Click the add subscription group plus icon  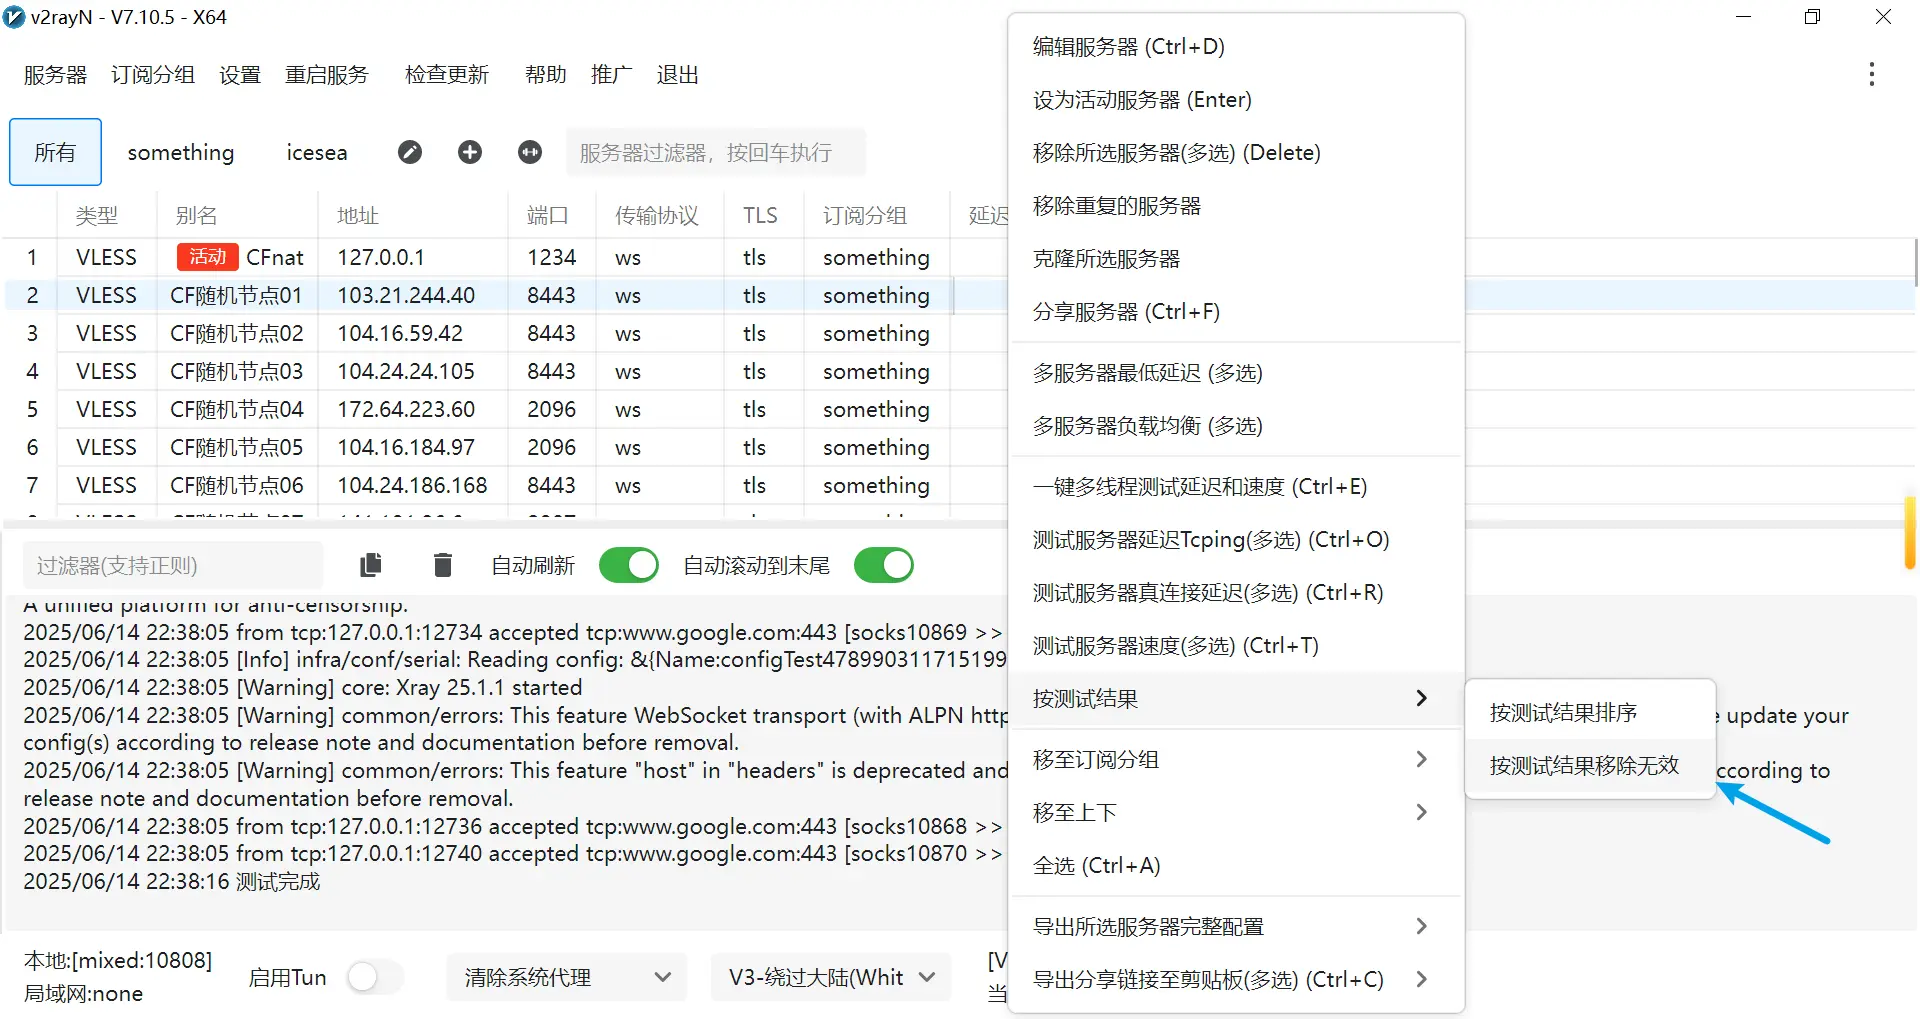470,152
